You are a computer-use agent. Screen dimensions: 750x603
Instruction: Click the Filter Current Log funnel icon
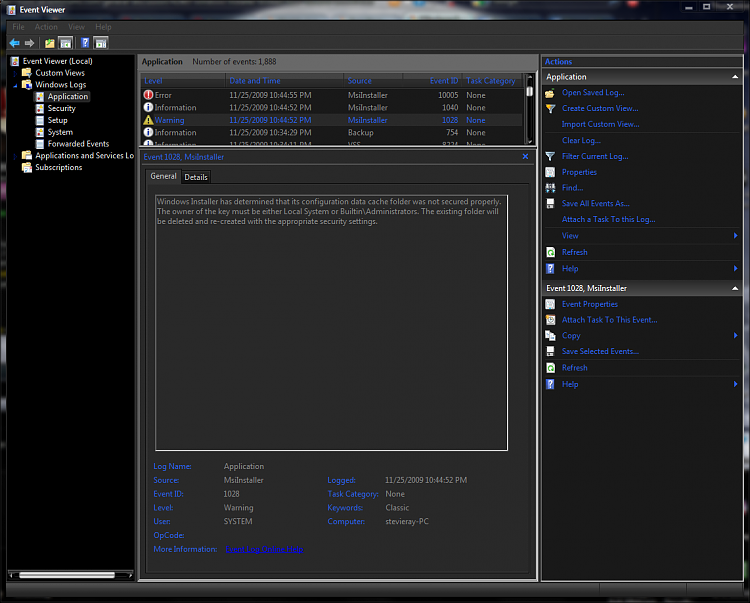[x=550, y=156]
